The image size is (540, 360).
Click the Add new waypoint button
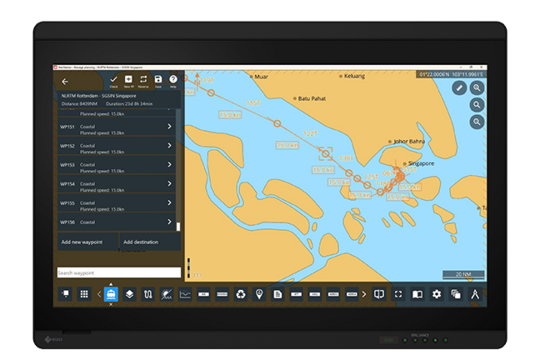point(88,242)
